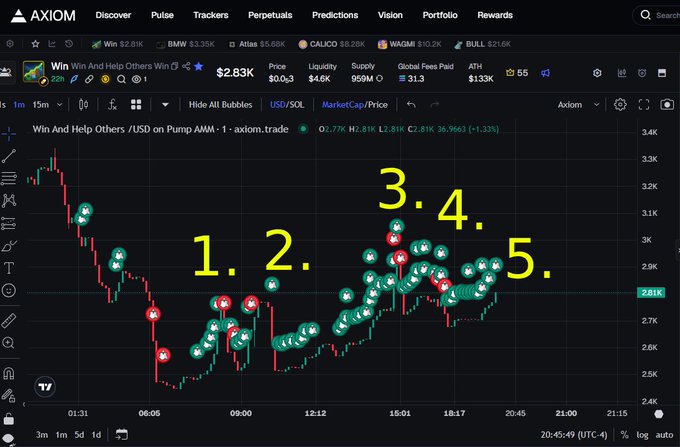Open the WAGMI $10.2K ticker
The height and width of the screenshot is (447, 680).
pyautogui.click(x=409, y=44)
